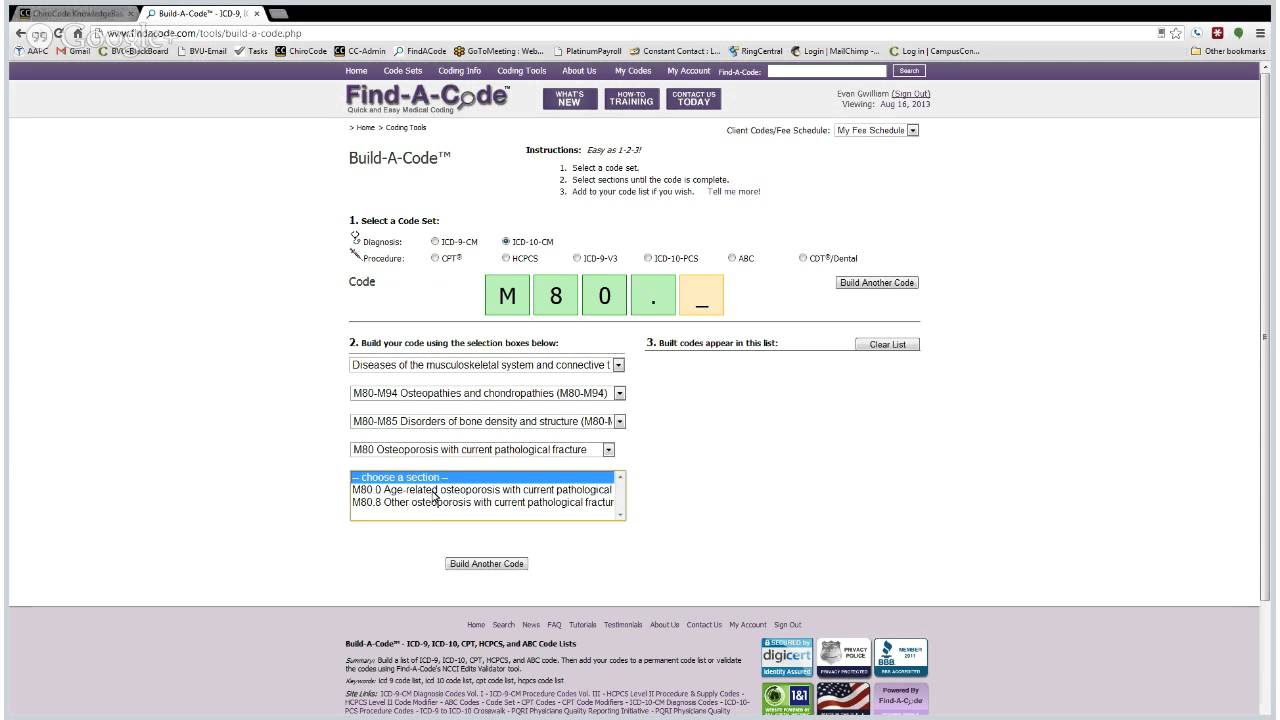
Task: Open the Code Sets menu
Action: (x=403, y=71)
